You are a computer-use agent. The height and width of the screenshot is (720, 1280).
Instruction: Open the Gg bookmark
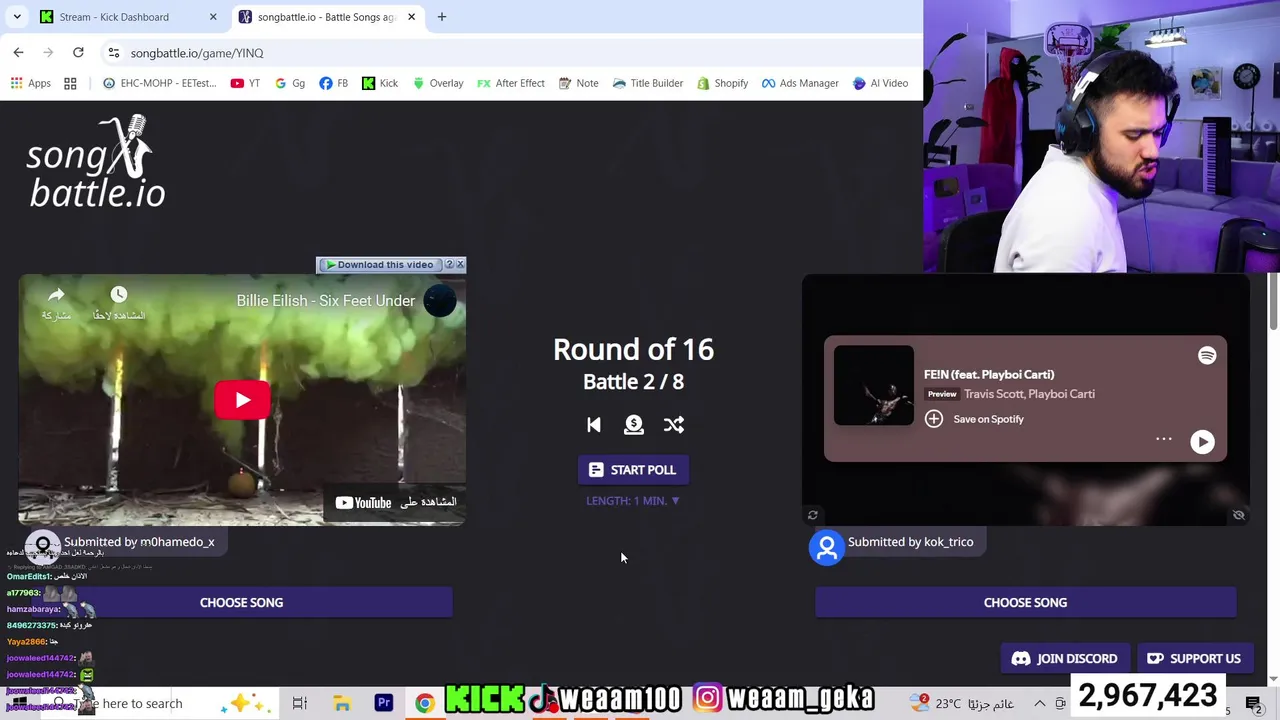pyautogui.click(x=290, y=83)
